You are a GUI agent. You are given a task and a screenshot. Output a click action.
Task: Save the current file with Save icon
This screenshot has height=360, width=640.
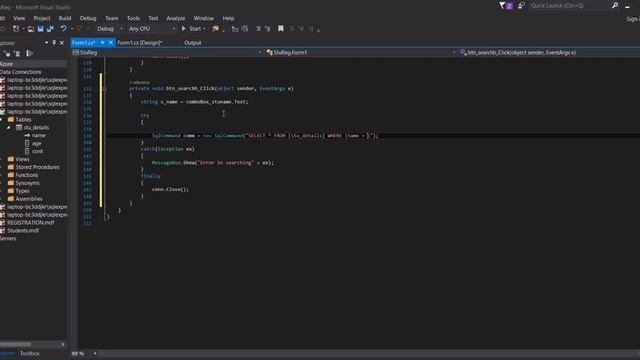tap(40, 29)
